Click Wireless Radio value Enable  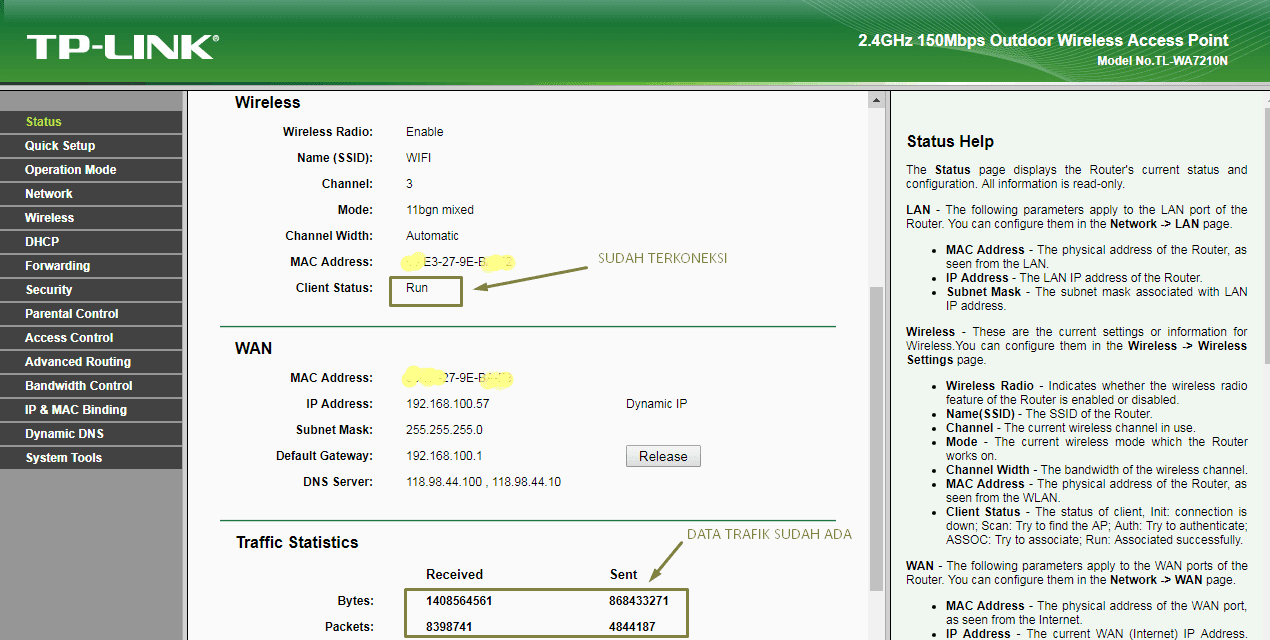tap(425, 132)
